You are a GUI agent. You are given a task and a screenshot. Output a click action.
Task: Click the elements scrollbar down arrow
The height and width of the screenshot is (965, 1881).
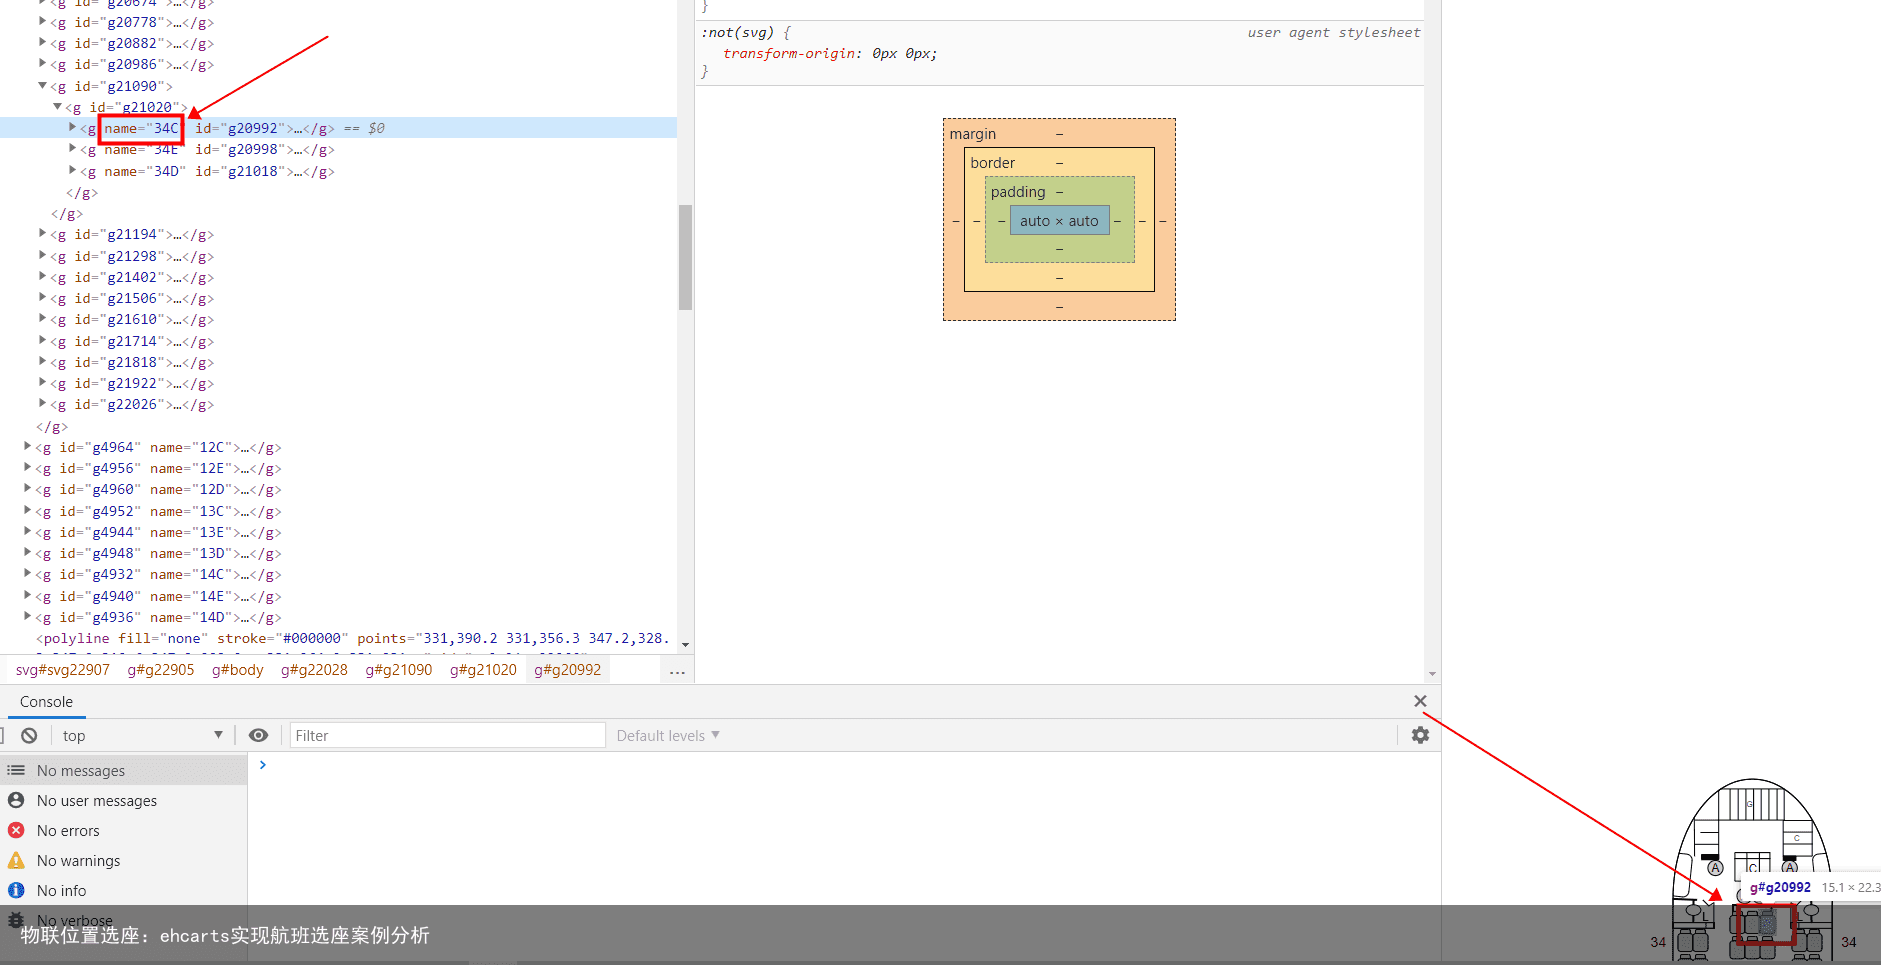(x=685, y=645)
